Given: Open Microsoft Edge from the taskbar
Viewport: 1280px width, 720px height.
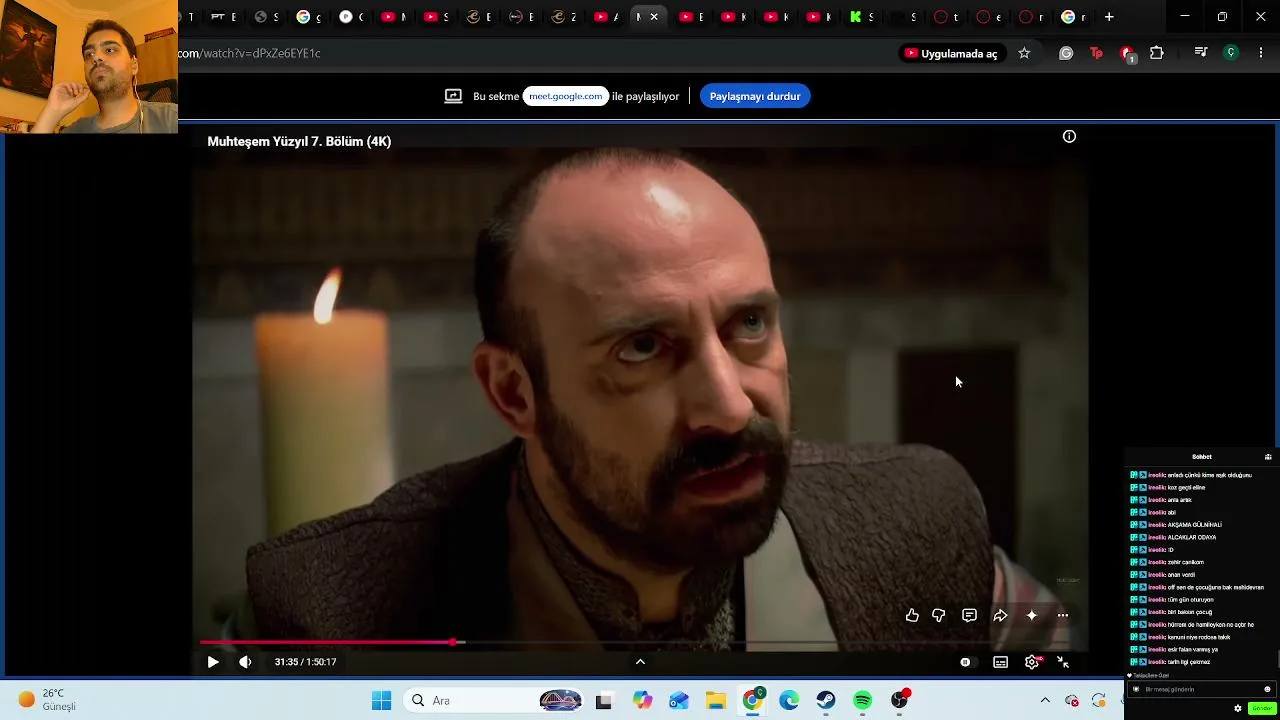Looking at the screenshot, I should (789, 701).
